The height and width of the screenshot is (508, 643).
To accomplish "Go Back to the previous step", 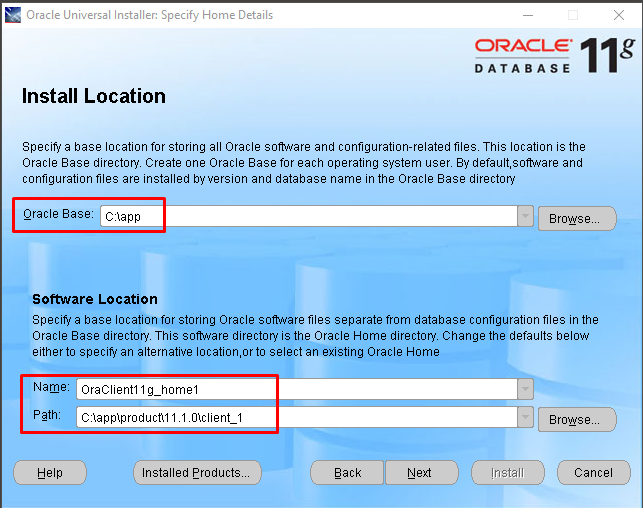I will tap(347, 473).
